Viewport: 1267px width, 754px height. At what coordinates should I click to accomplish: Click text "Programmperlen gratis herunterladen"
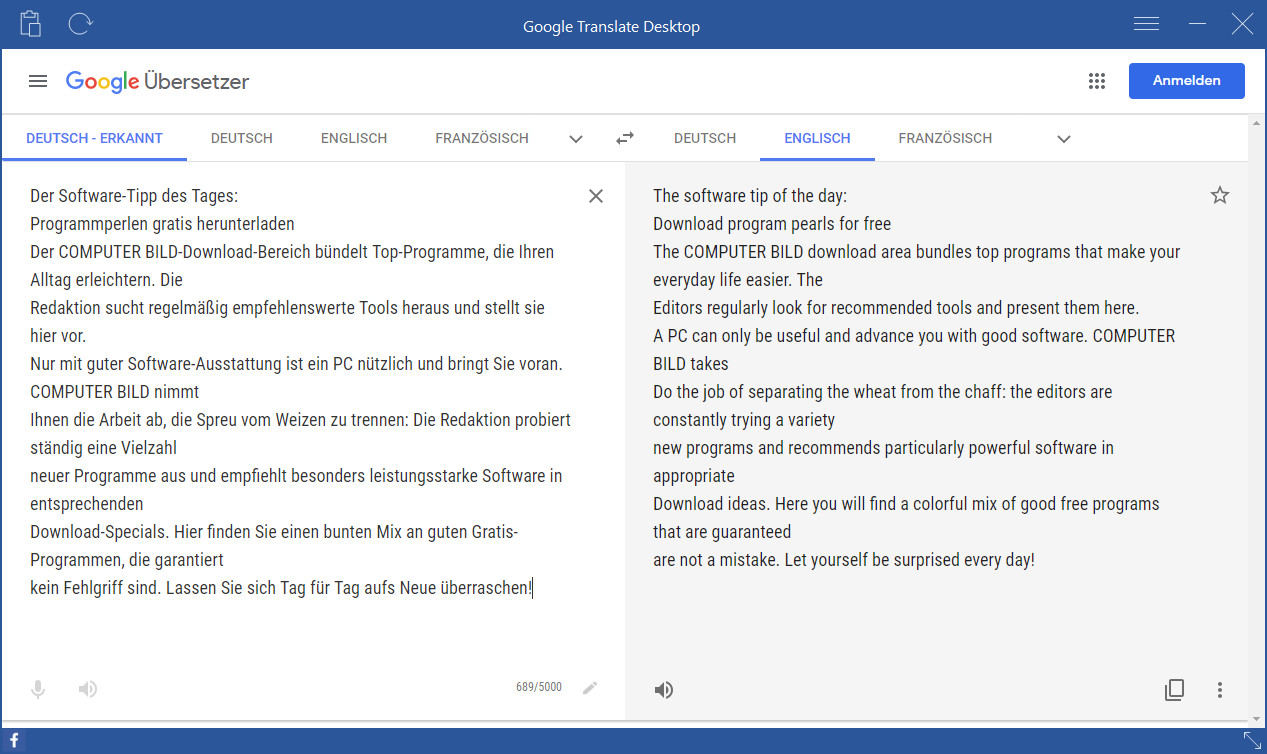coord(162,224)
